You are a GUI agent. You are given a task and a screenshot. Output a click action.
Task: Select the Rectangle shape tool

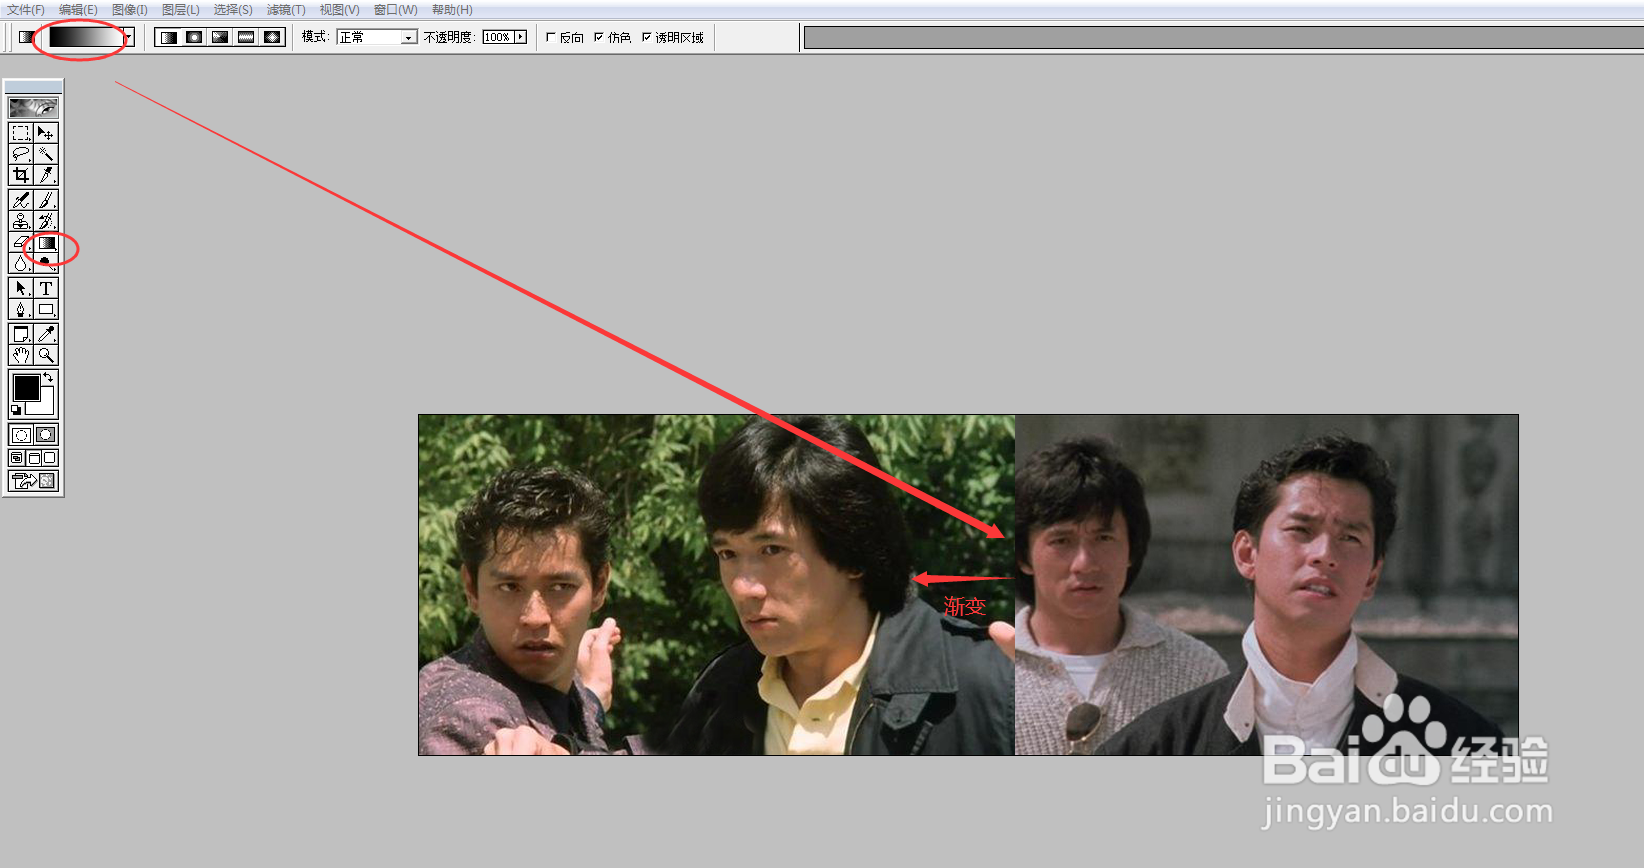[x=46, y=309]
